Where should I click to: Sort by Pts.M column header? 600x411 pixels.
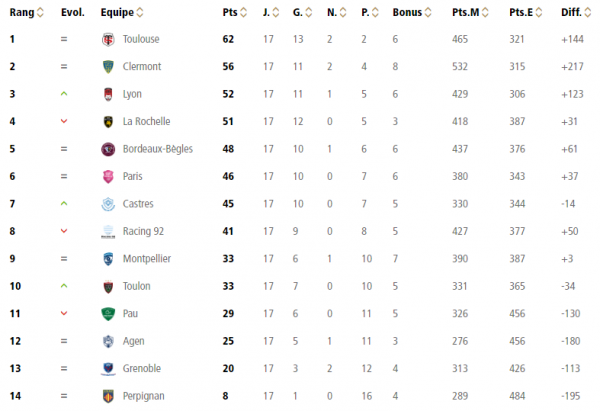tap(466, 13)
